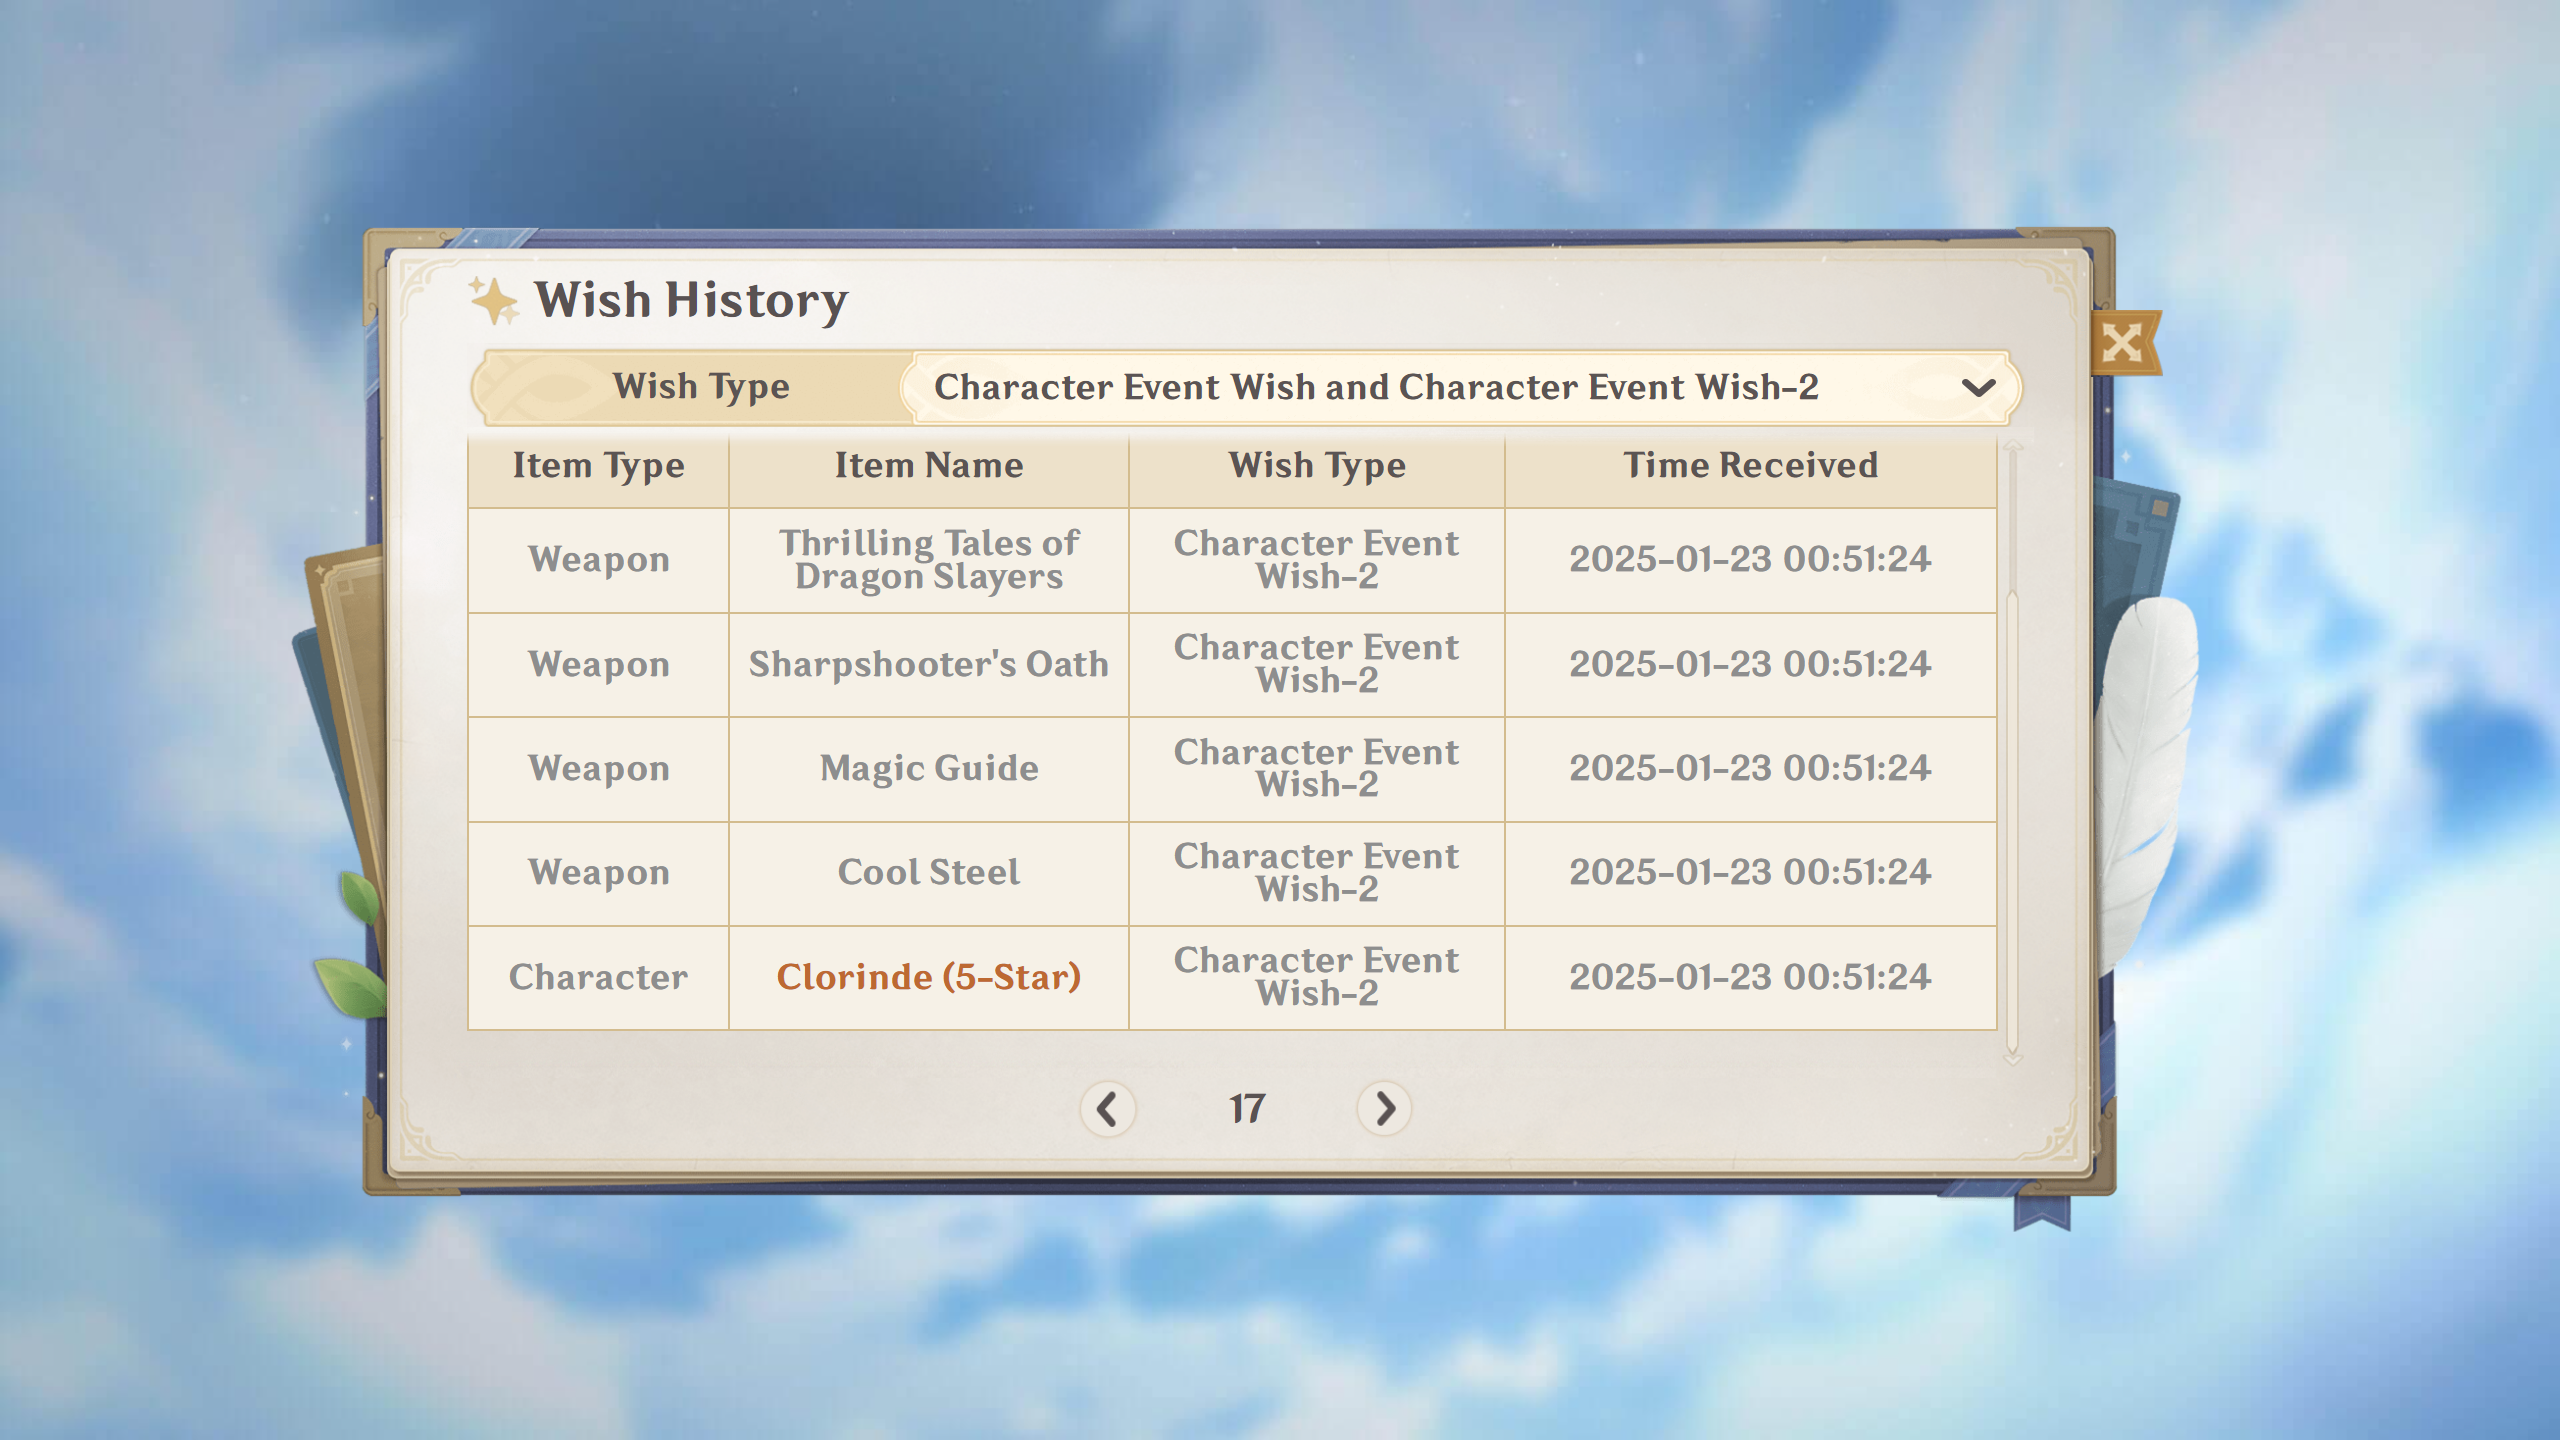Close the Wish History window
This screenshot has height=1440, width=2560.
tap(2124, 343)
